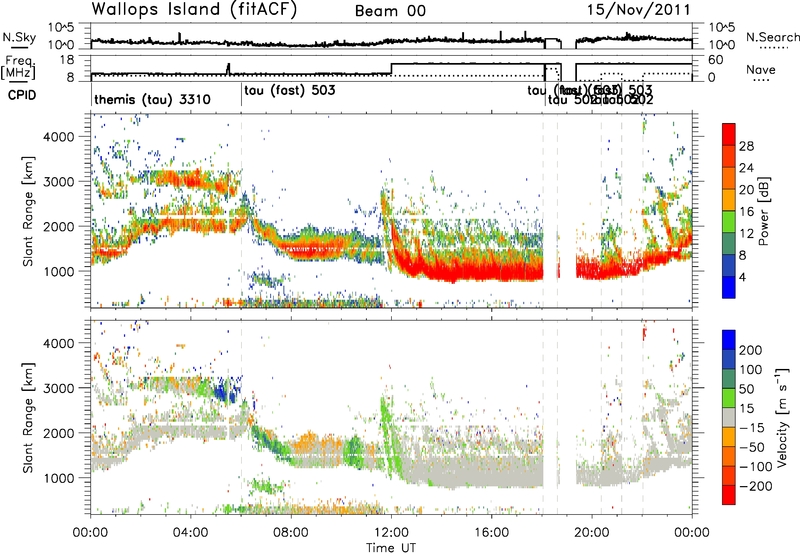The height and width of the screenshot is (554, 800).
Task: Click the 'Wallops Island (fitACF)' plot title
Action: tap(194, 10)
